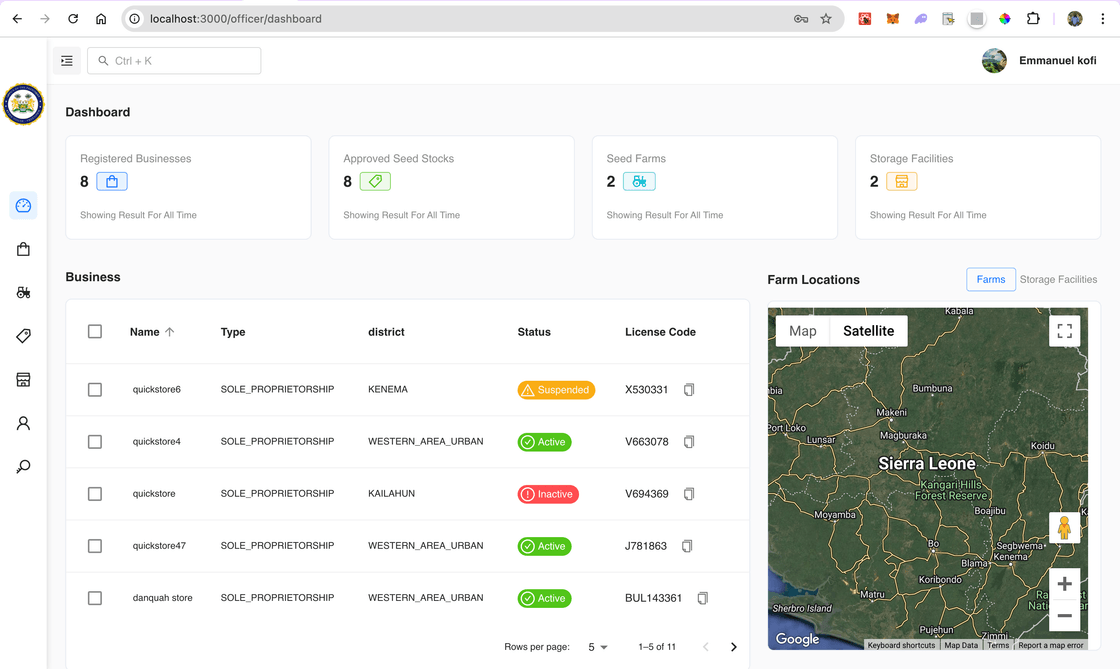Viewport: 1120px width, 669px height.
Task: Check the danquah store row checkbox
Action: [x=95, y=598]
